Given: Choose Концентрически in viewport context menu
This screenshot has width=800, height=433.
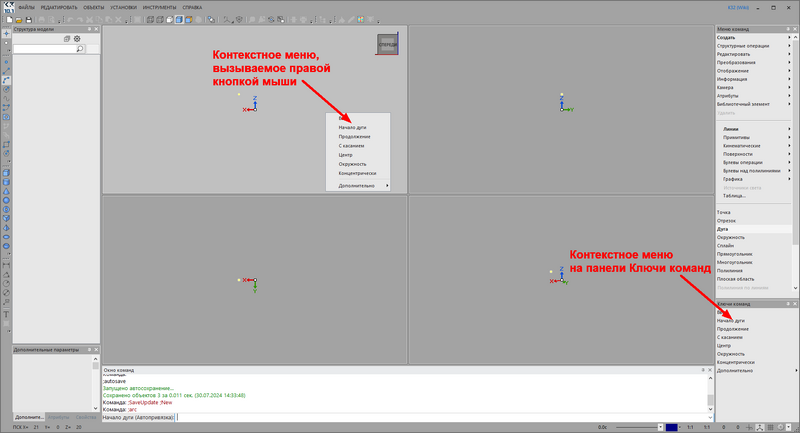Looking at the screenshot, I should pos(358,173).
